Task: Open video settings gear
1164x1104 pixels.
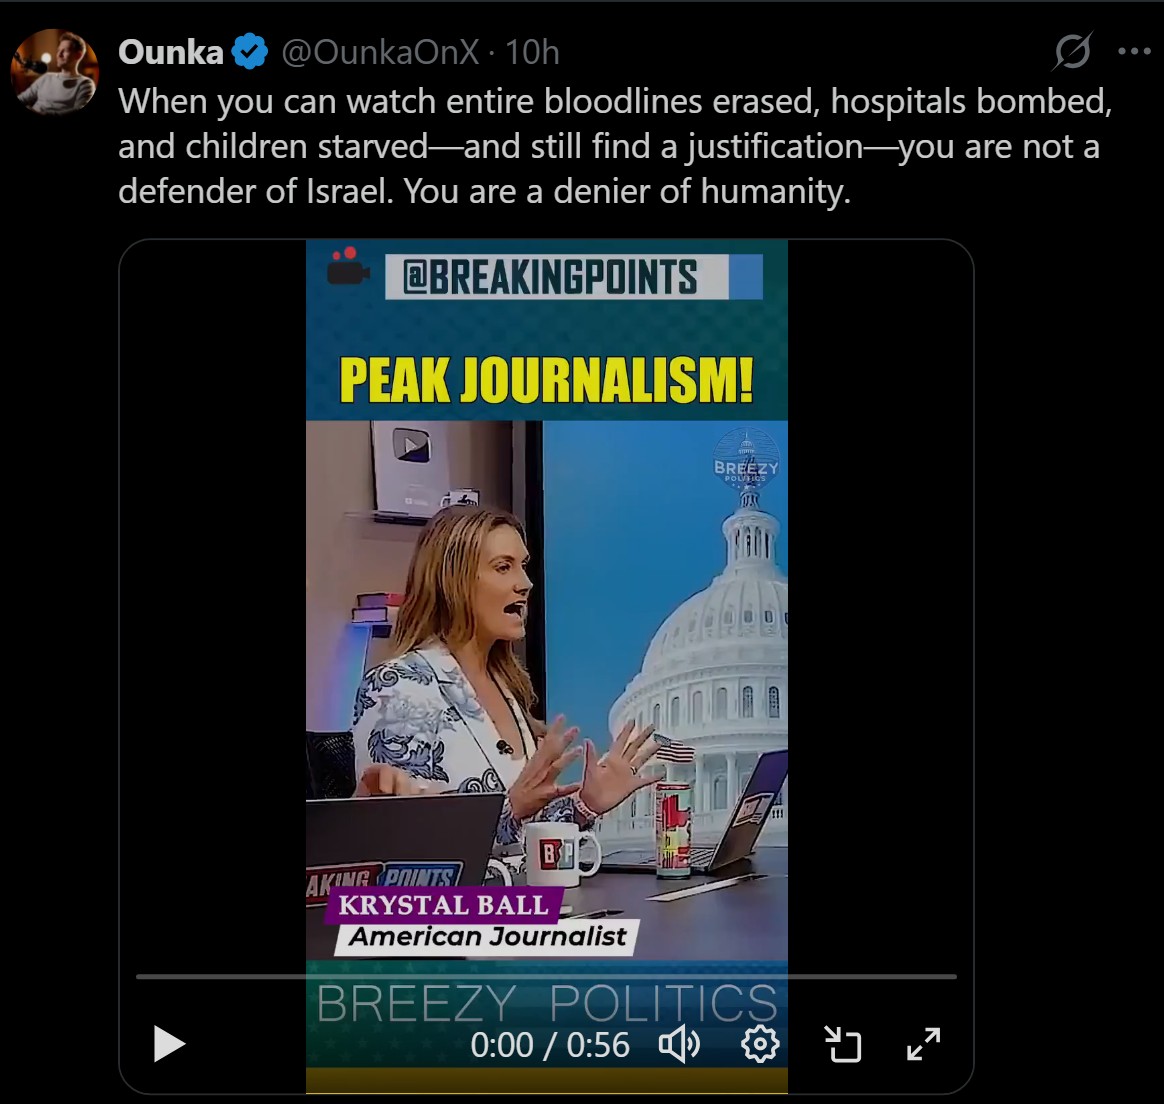Action: [x=760, y=1044]
